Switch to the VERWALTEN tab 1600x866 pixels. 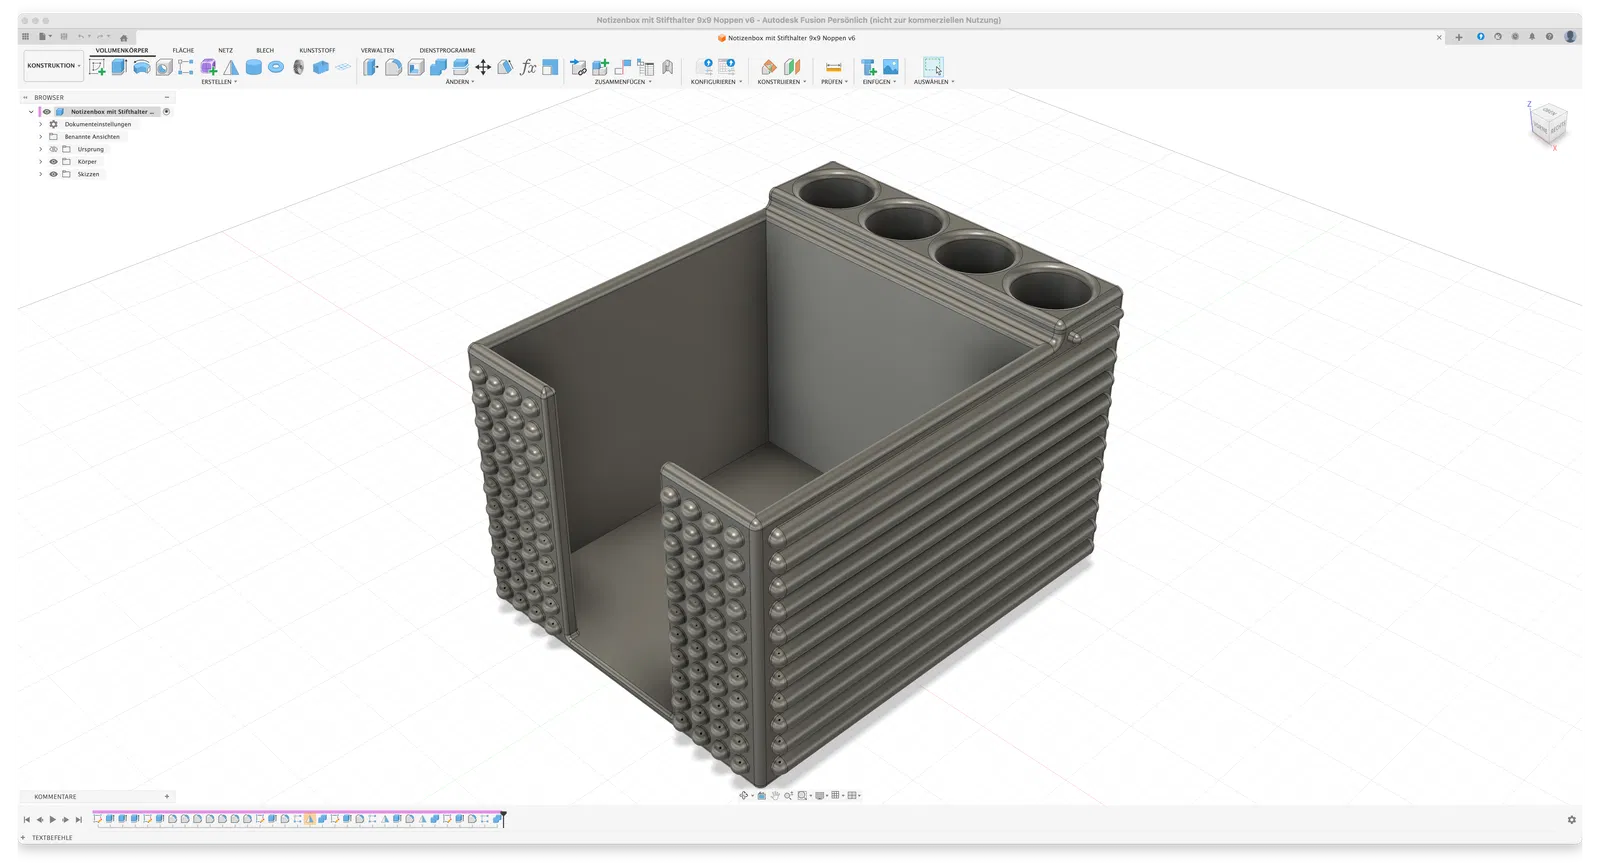coord(377,50)
